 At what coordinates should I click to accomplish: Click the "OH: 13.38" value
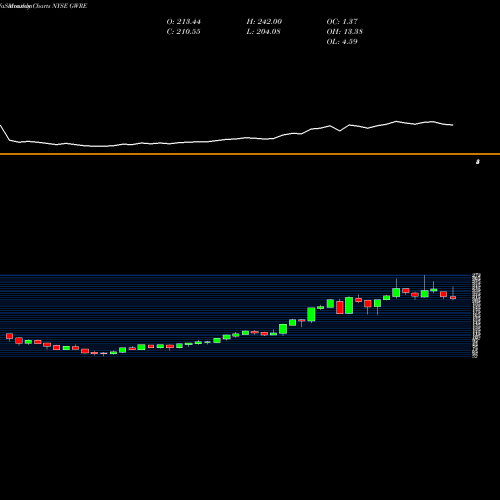[345, 32]
